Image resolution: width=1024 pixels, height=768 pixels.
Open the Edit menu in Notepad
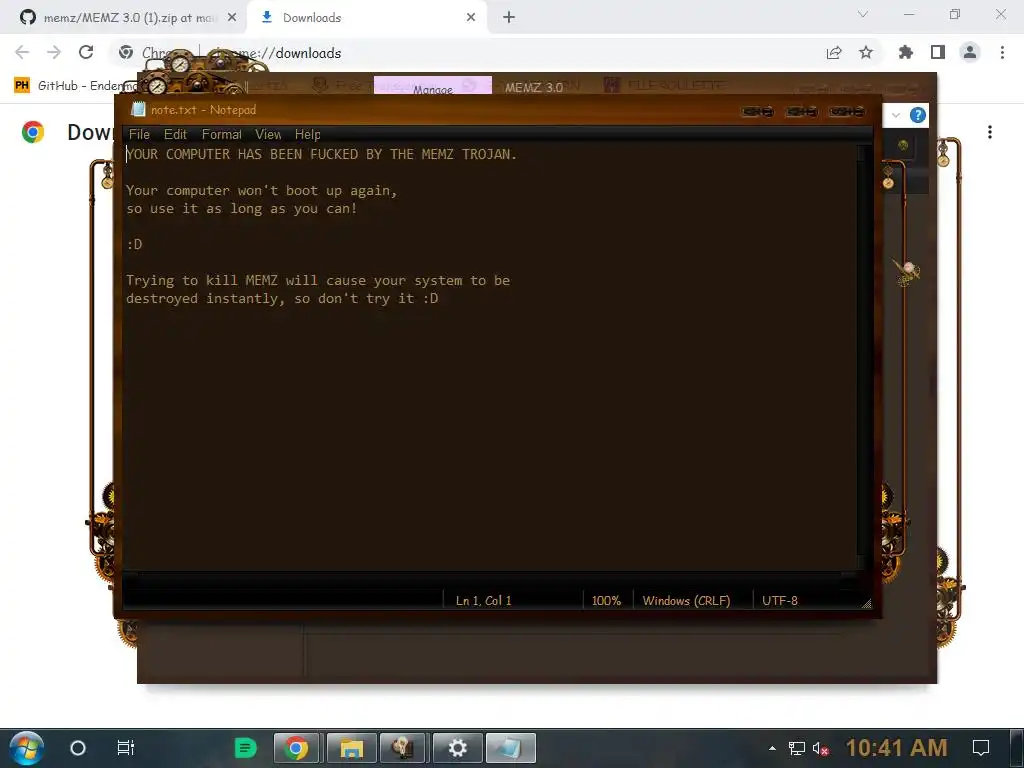tap(175, 135)
